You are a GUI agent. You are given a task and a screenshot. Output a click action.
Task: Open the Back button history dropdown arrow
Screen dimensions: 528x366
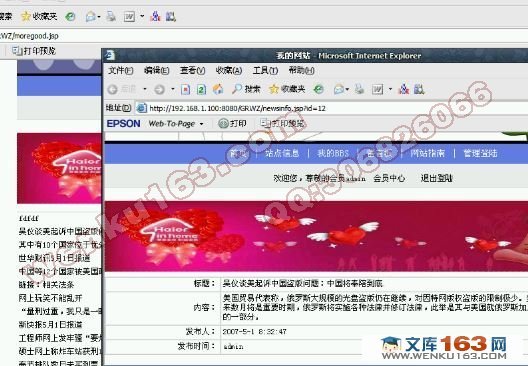(145, 89)
